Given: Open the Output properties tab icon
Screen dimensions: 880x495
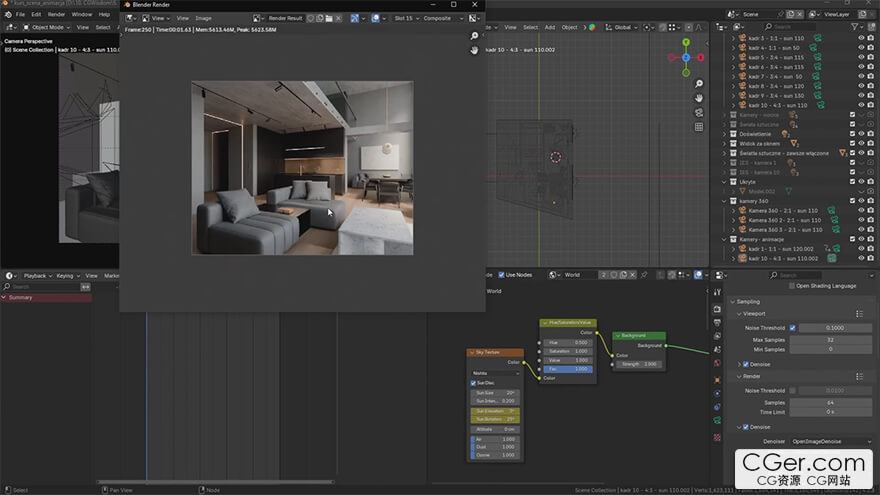Looking at the screenshot, I should coord(717,324).
